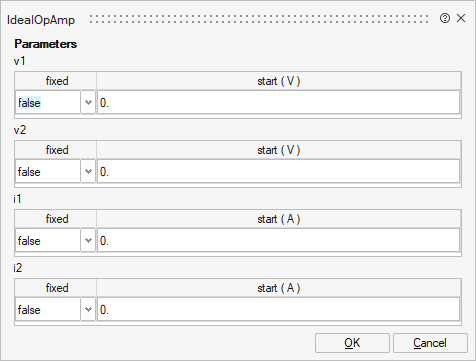Image resolution: width=476 pixels, height=361 pixels.
Task: Edit the i1 start current field
Action: [278, 241]
